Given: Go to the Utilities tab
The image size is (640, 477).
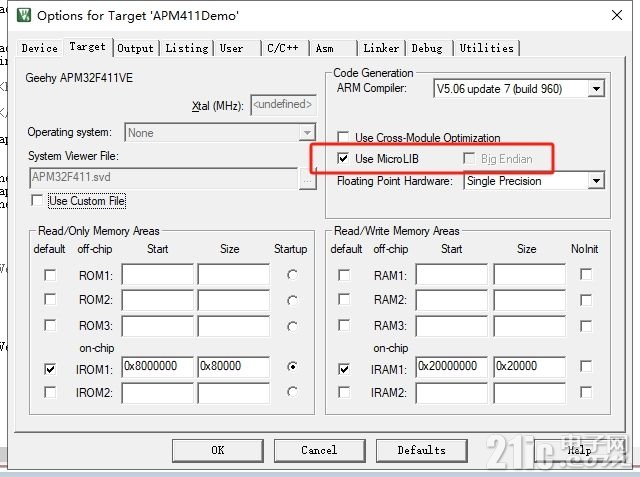Looking at the screenshot, I should pos(487,48).
